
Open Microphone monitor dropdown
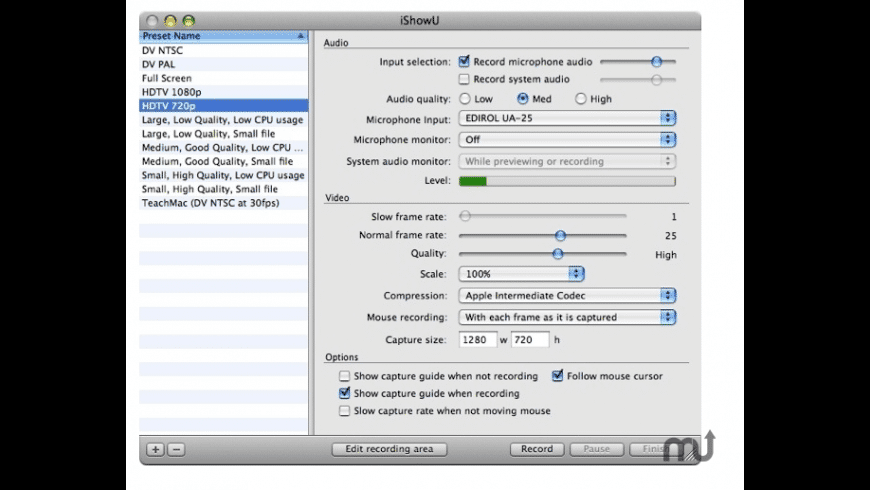[x=567, y=139]
